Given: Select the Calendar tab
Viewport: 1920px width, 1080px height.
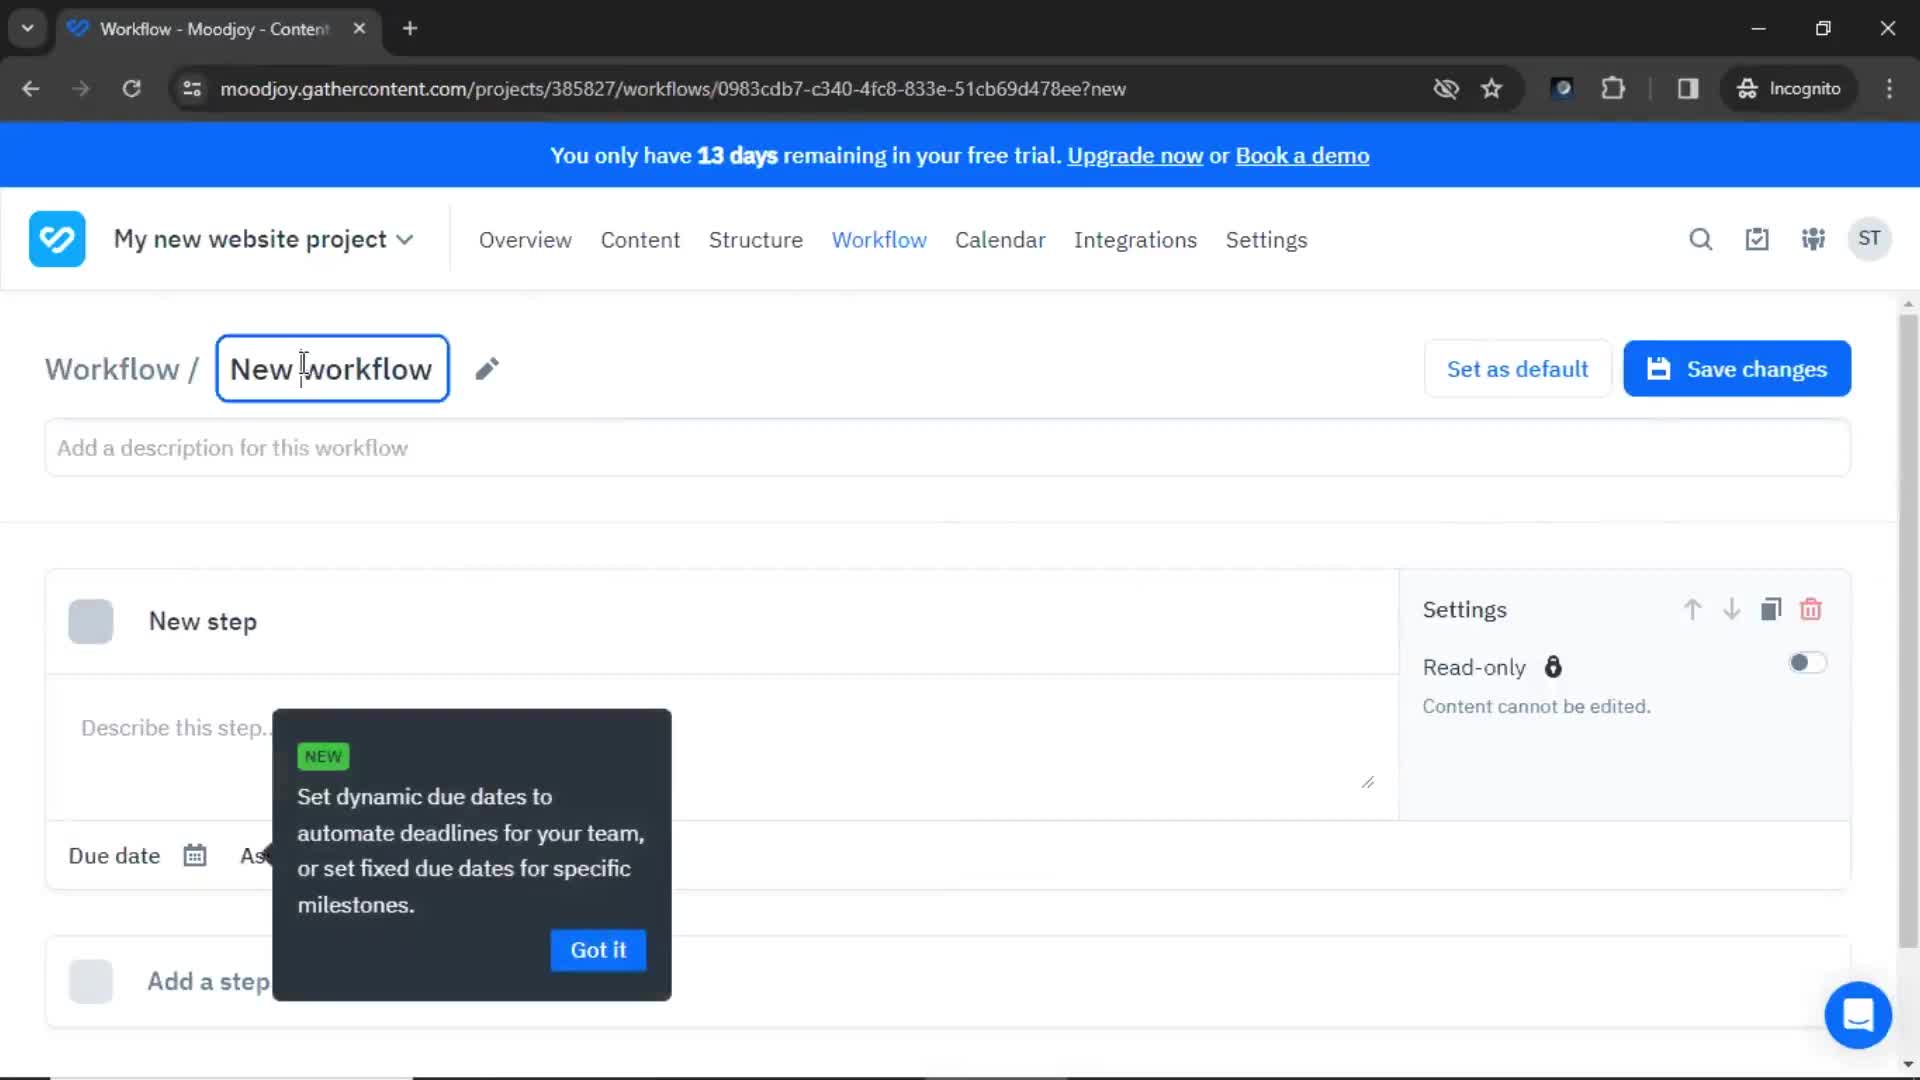Looking at the screenshot, I should click(x=1000, y=239).
